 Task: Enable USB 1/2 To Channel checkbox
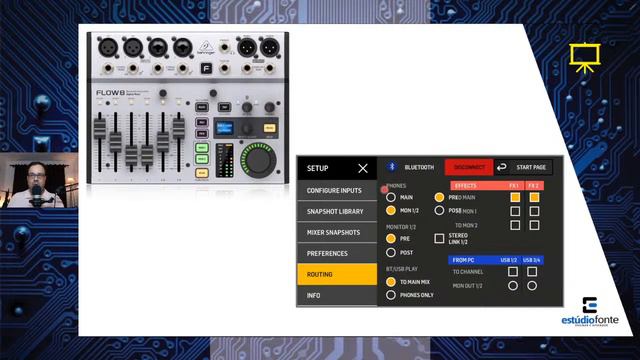pyautogui.click(x=513, y=271)
